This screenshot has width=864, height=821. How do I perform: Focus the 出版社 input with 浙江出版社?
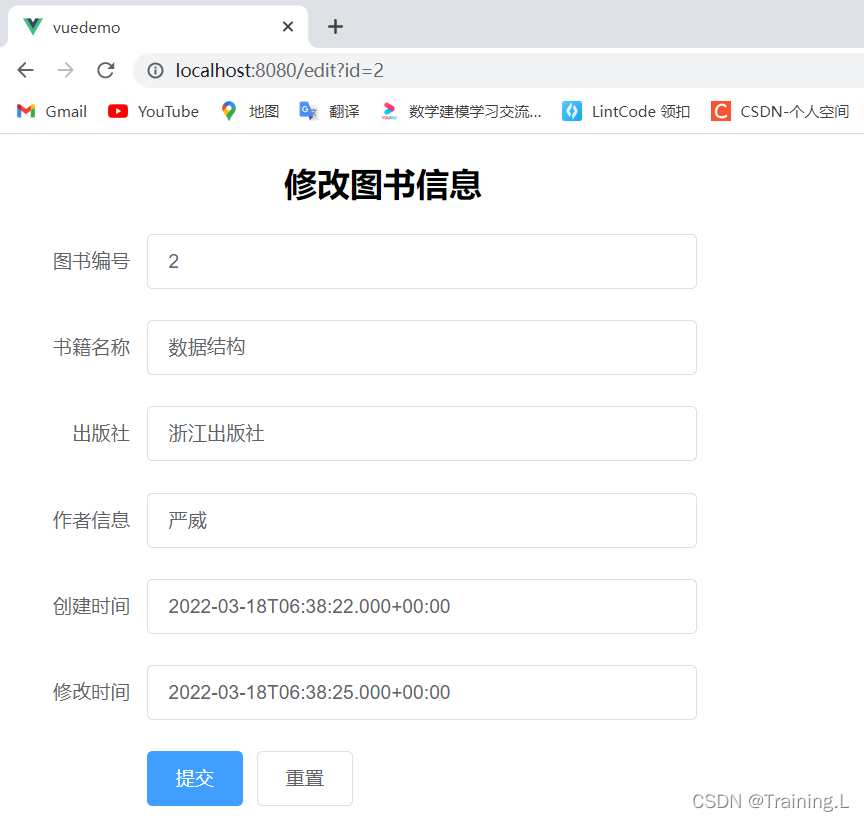click(422, 434)
